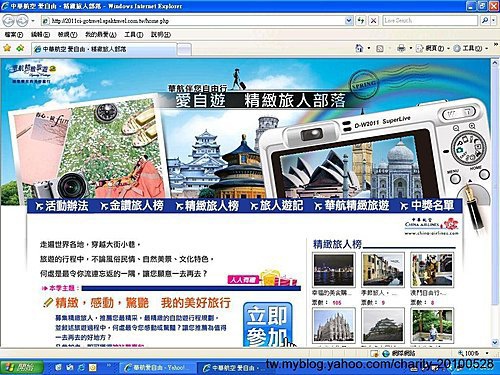This screenshot has height=375, width=500.
Task: Click the 活動辦法 navigation link
Action: 62,206
